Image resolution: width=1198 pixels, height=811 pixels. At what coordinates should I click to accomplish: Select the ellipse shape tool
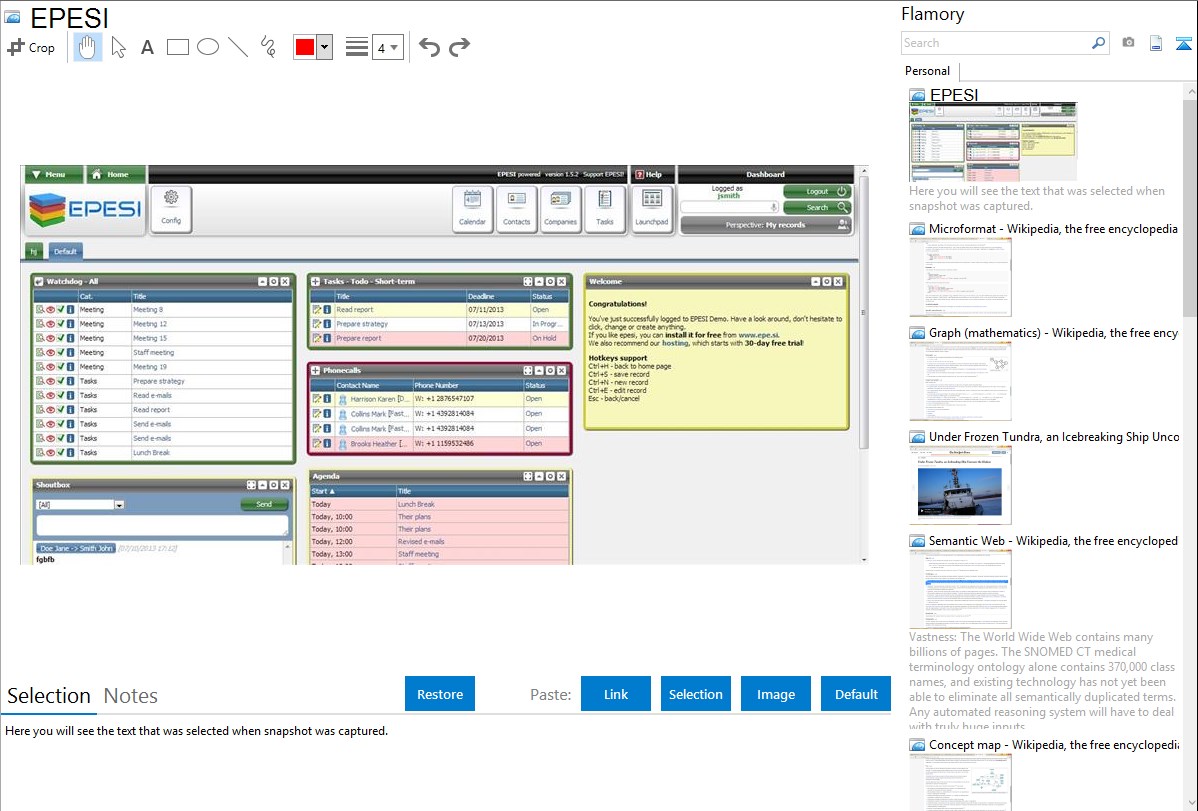(x=208, y=47)
